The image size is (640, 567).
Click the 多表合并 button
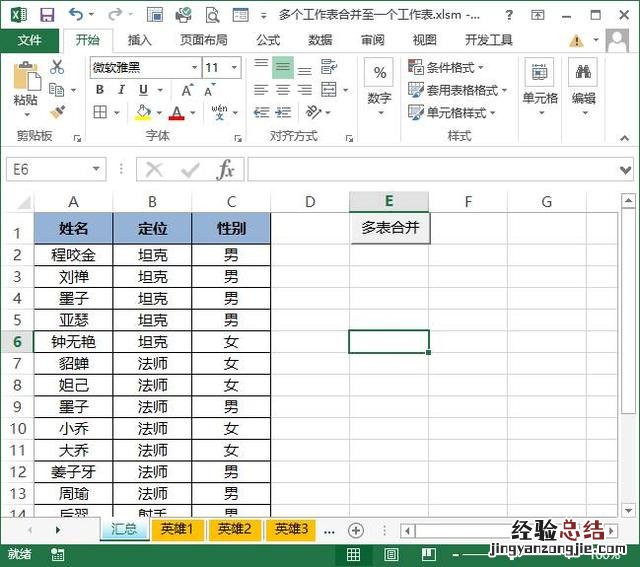pos(389,228)
